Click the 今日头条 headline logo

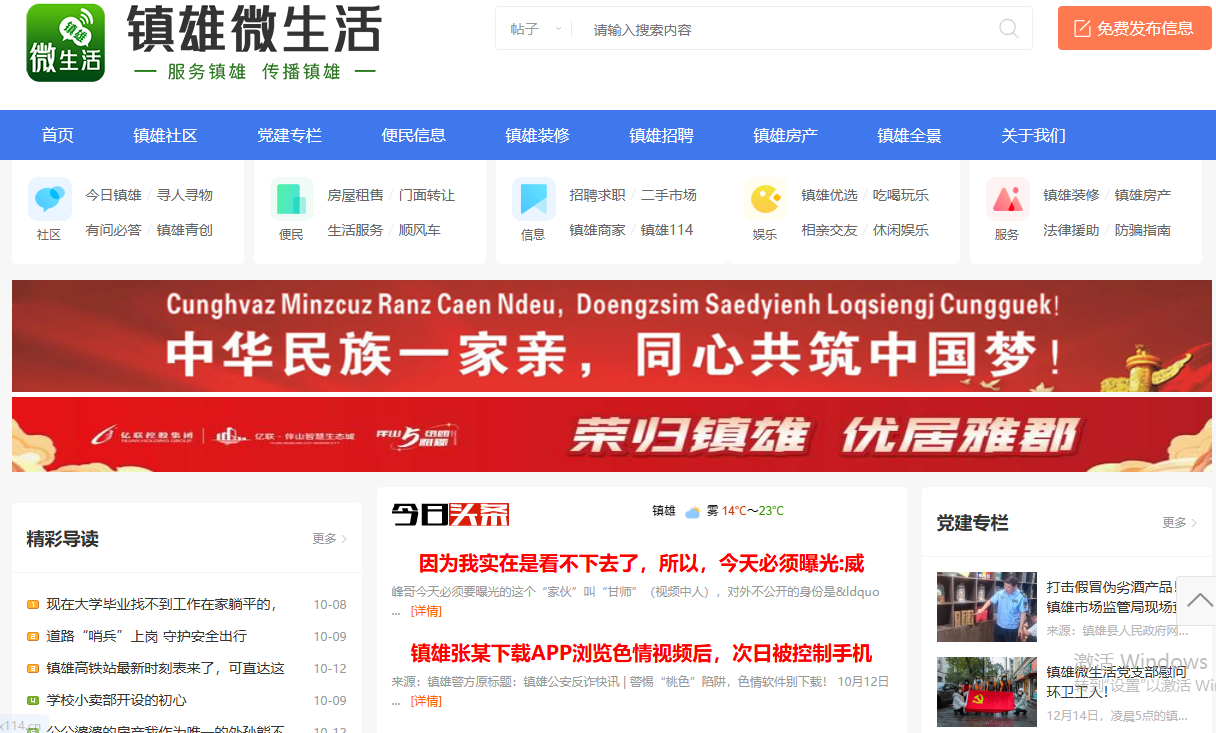(x=450, y=514)
